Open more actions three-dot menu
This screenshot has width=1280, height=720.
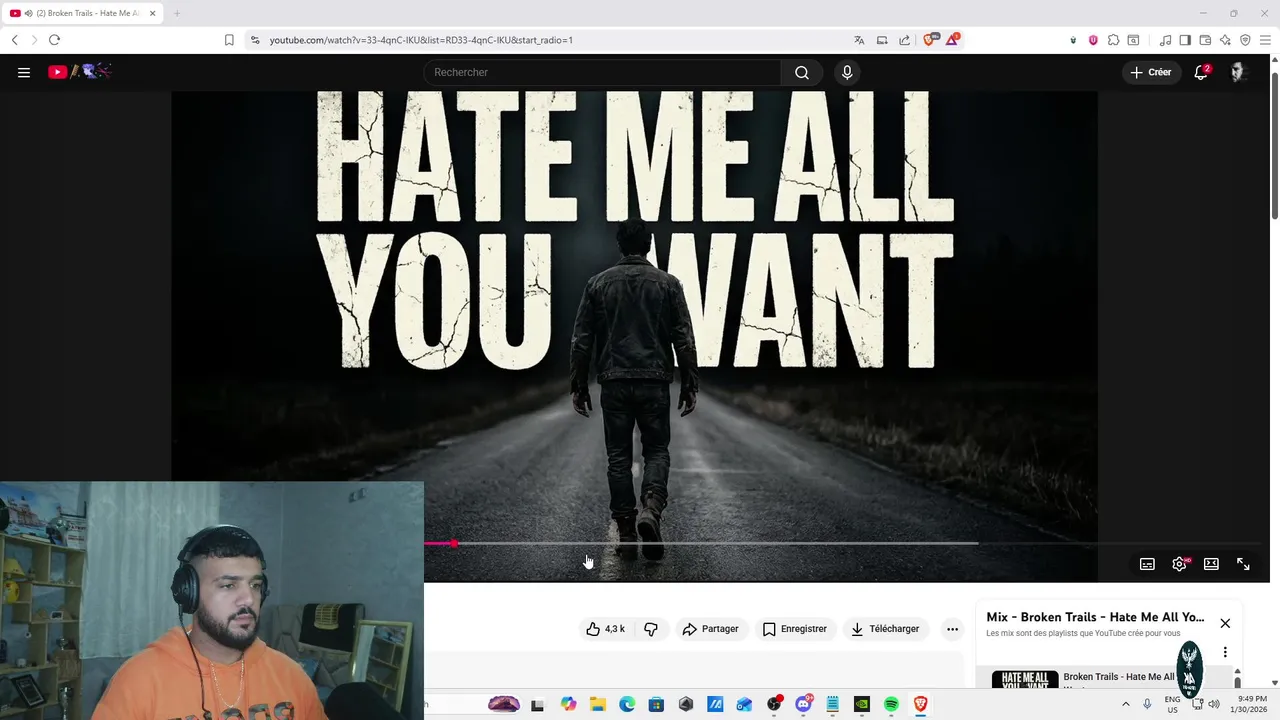[952, 629]
